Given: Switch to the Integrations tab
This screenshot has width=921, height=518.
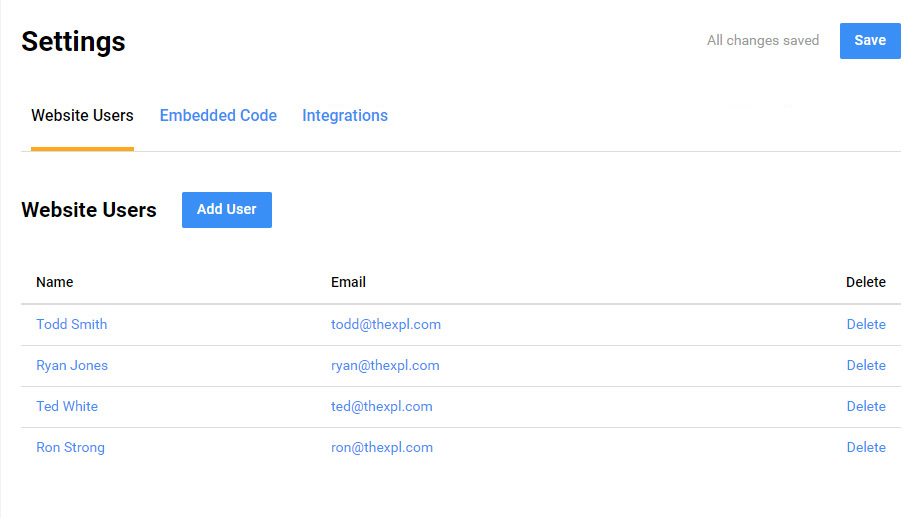Looking at the screenshot, I should (345, 116).
